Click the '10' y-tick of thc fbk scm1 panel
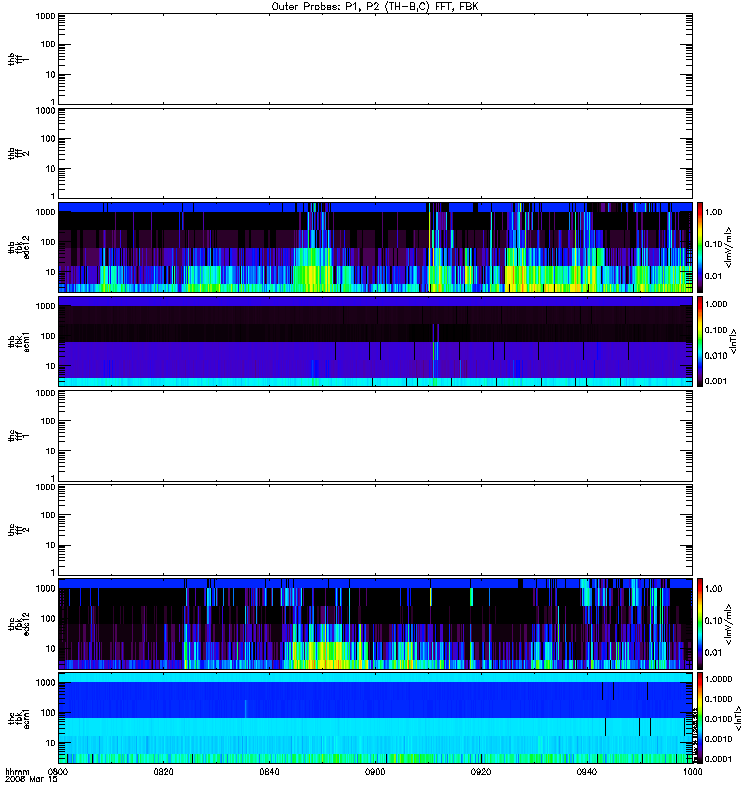The height and width of the screenshot is (800, 750). tap(51, 743)
